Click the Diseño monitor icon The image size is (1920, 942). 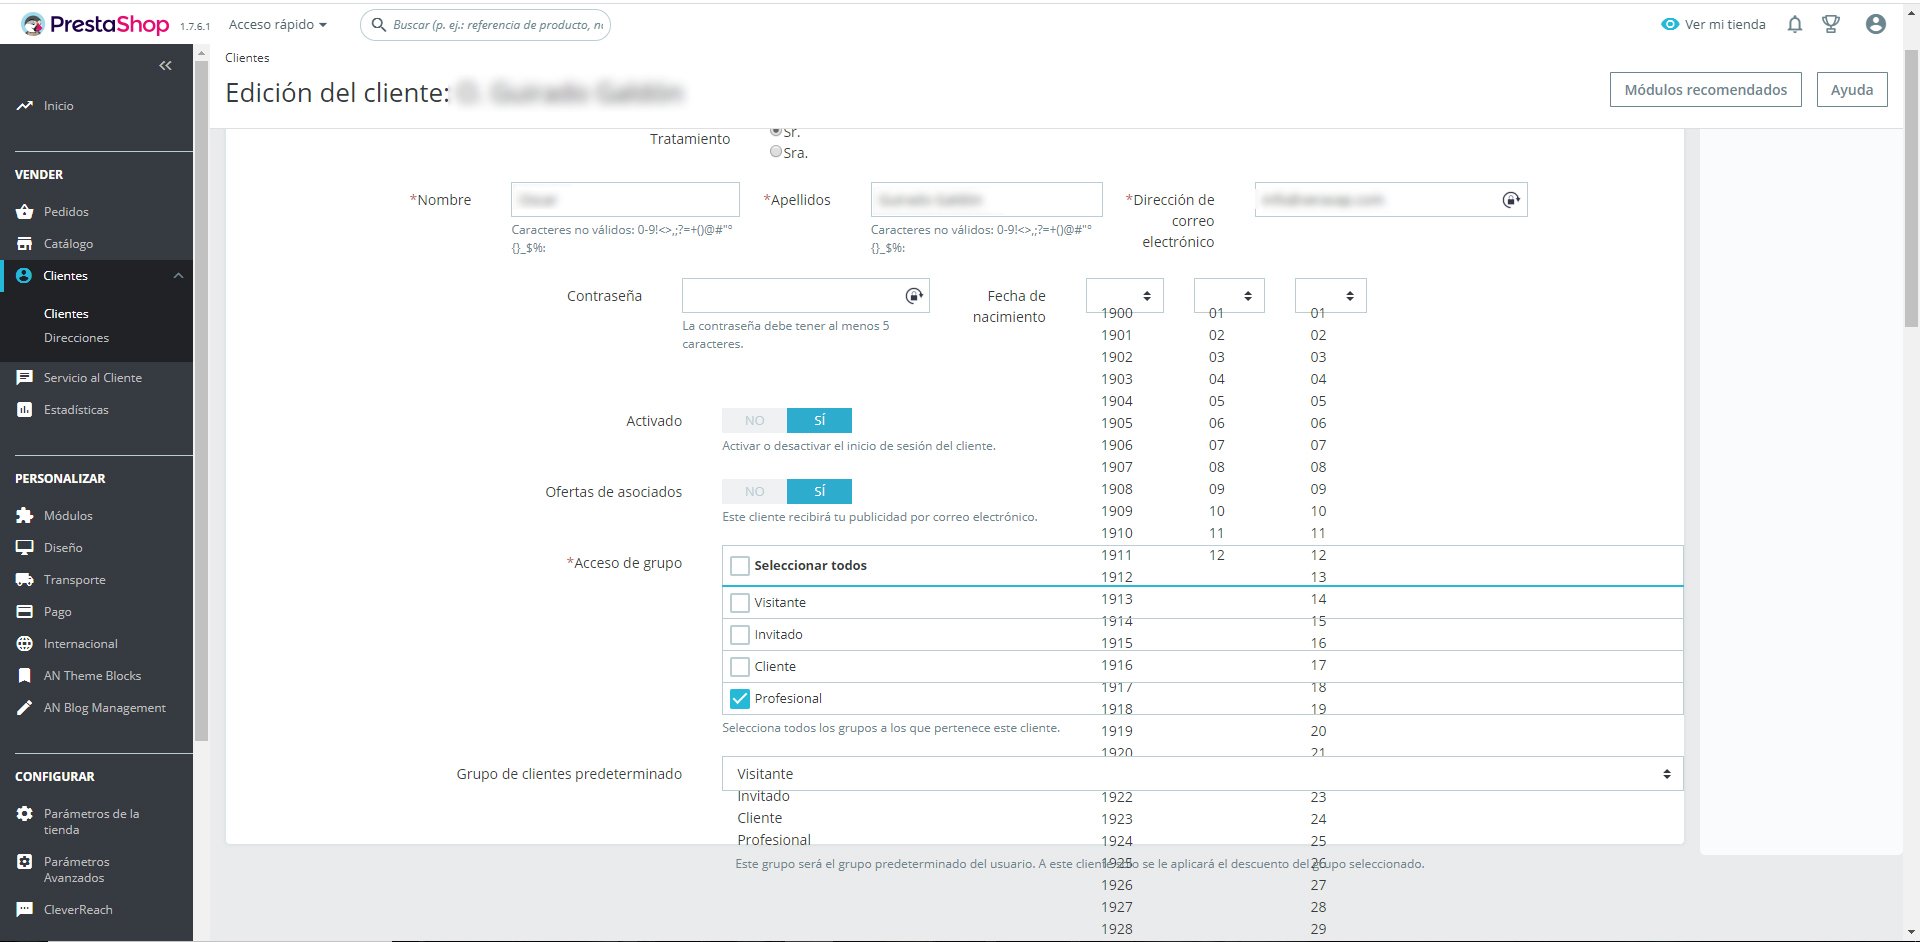24,547
